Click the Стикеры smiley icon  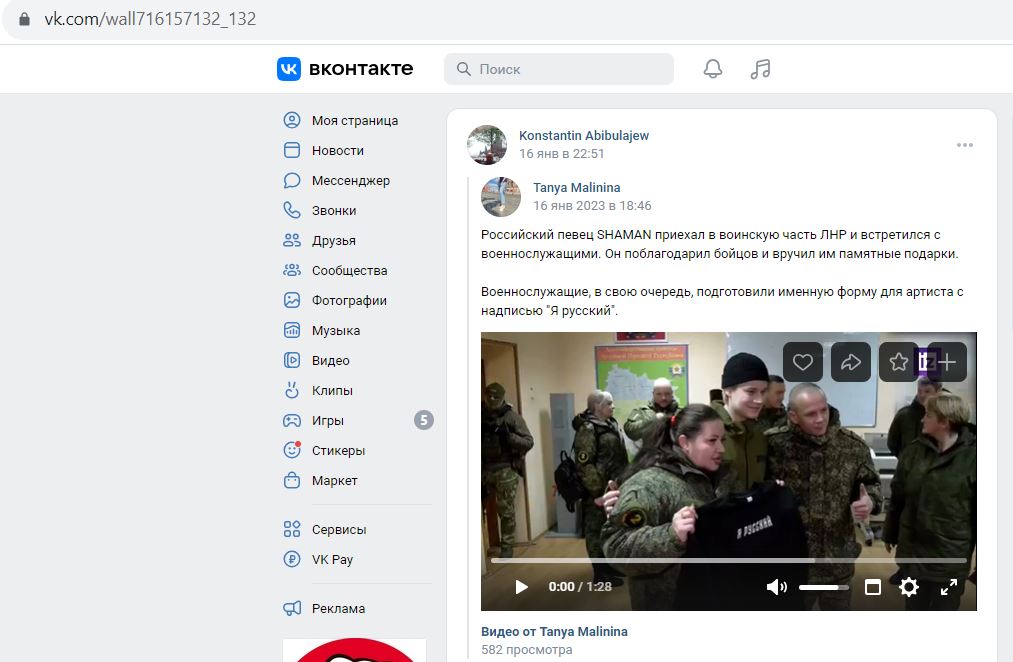click(292, 450)
